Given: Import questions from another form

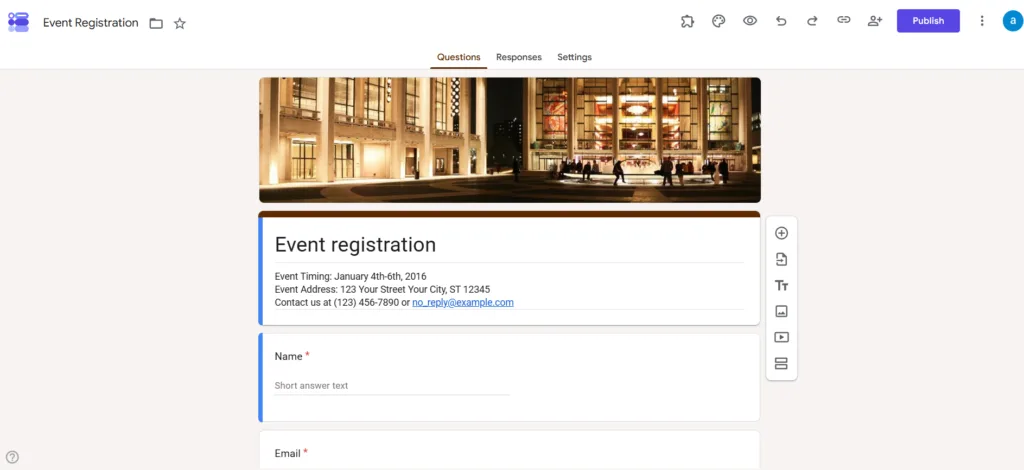Looking at the screenshot, I should [781, 259].
